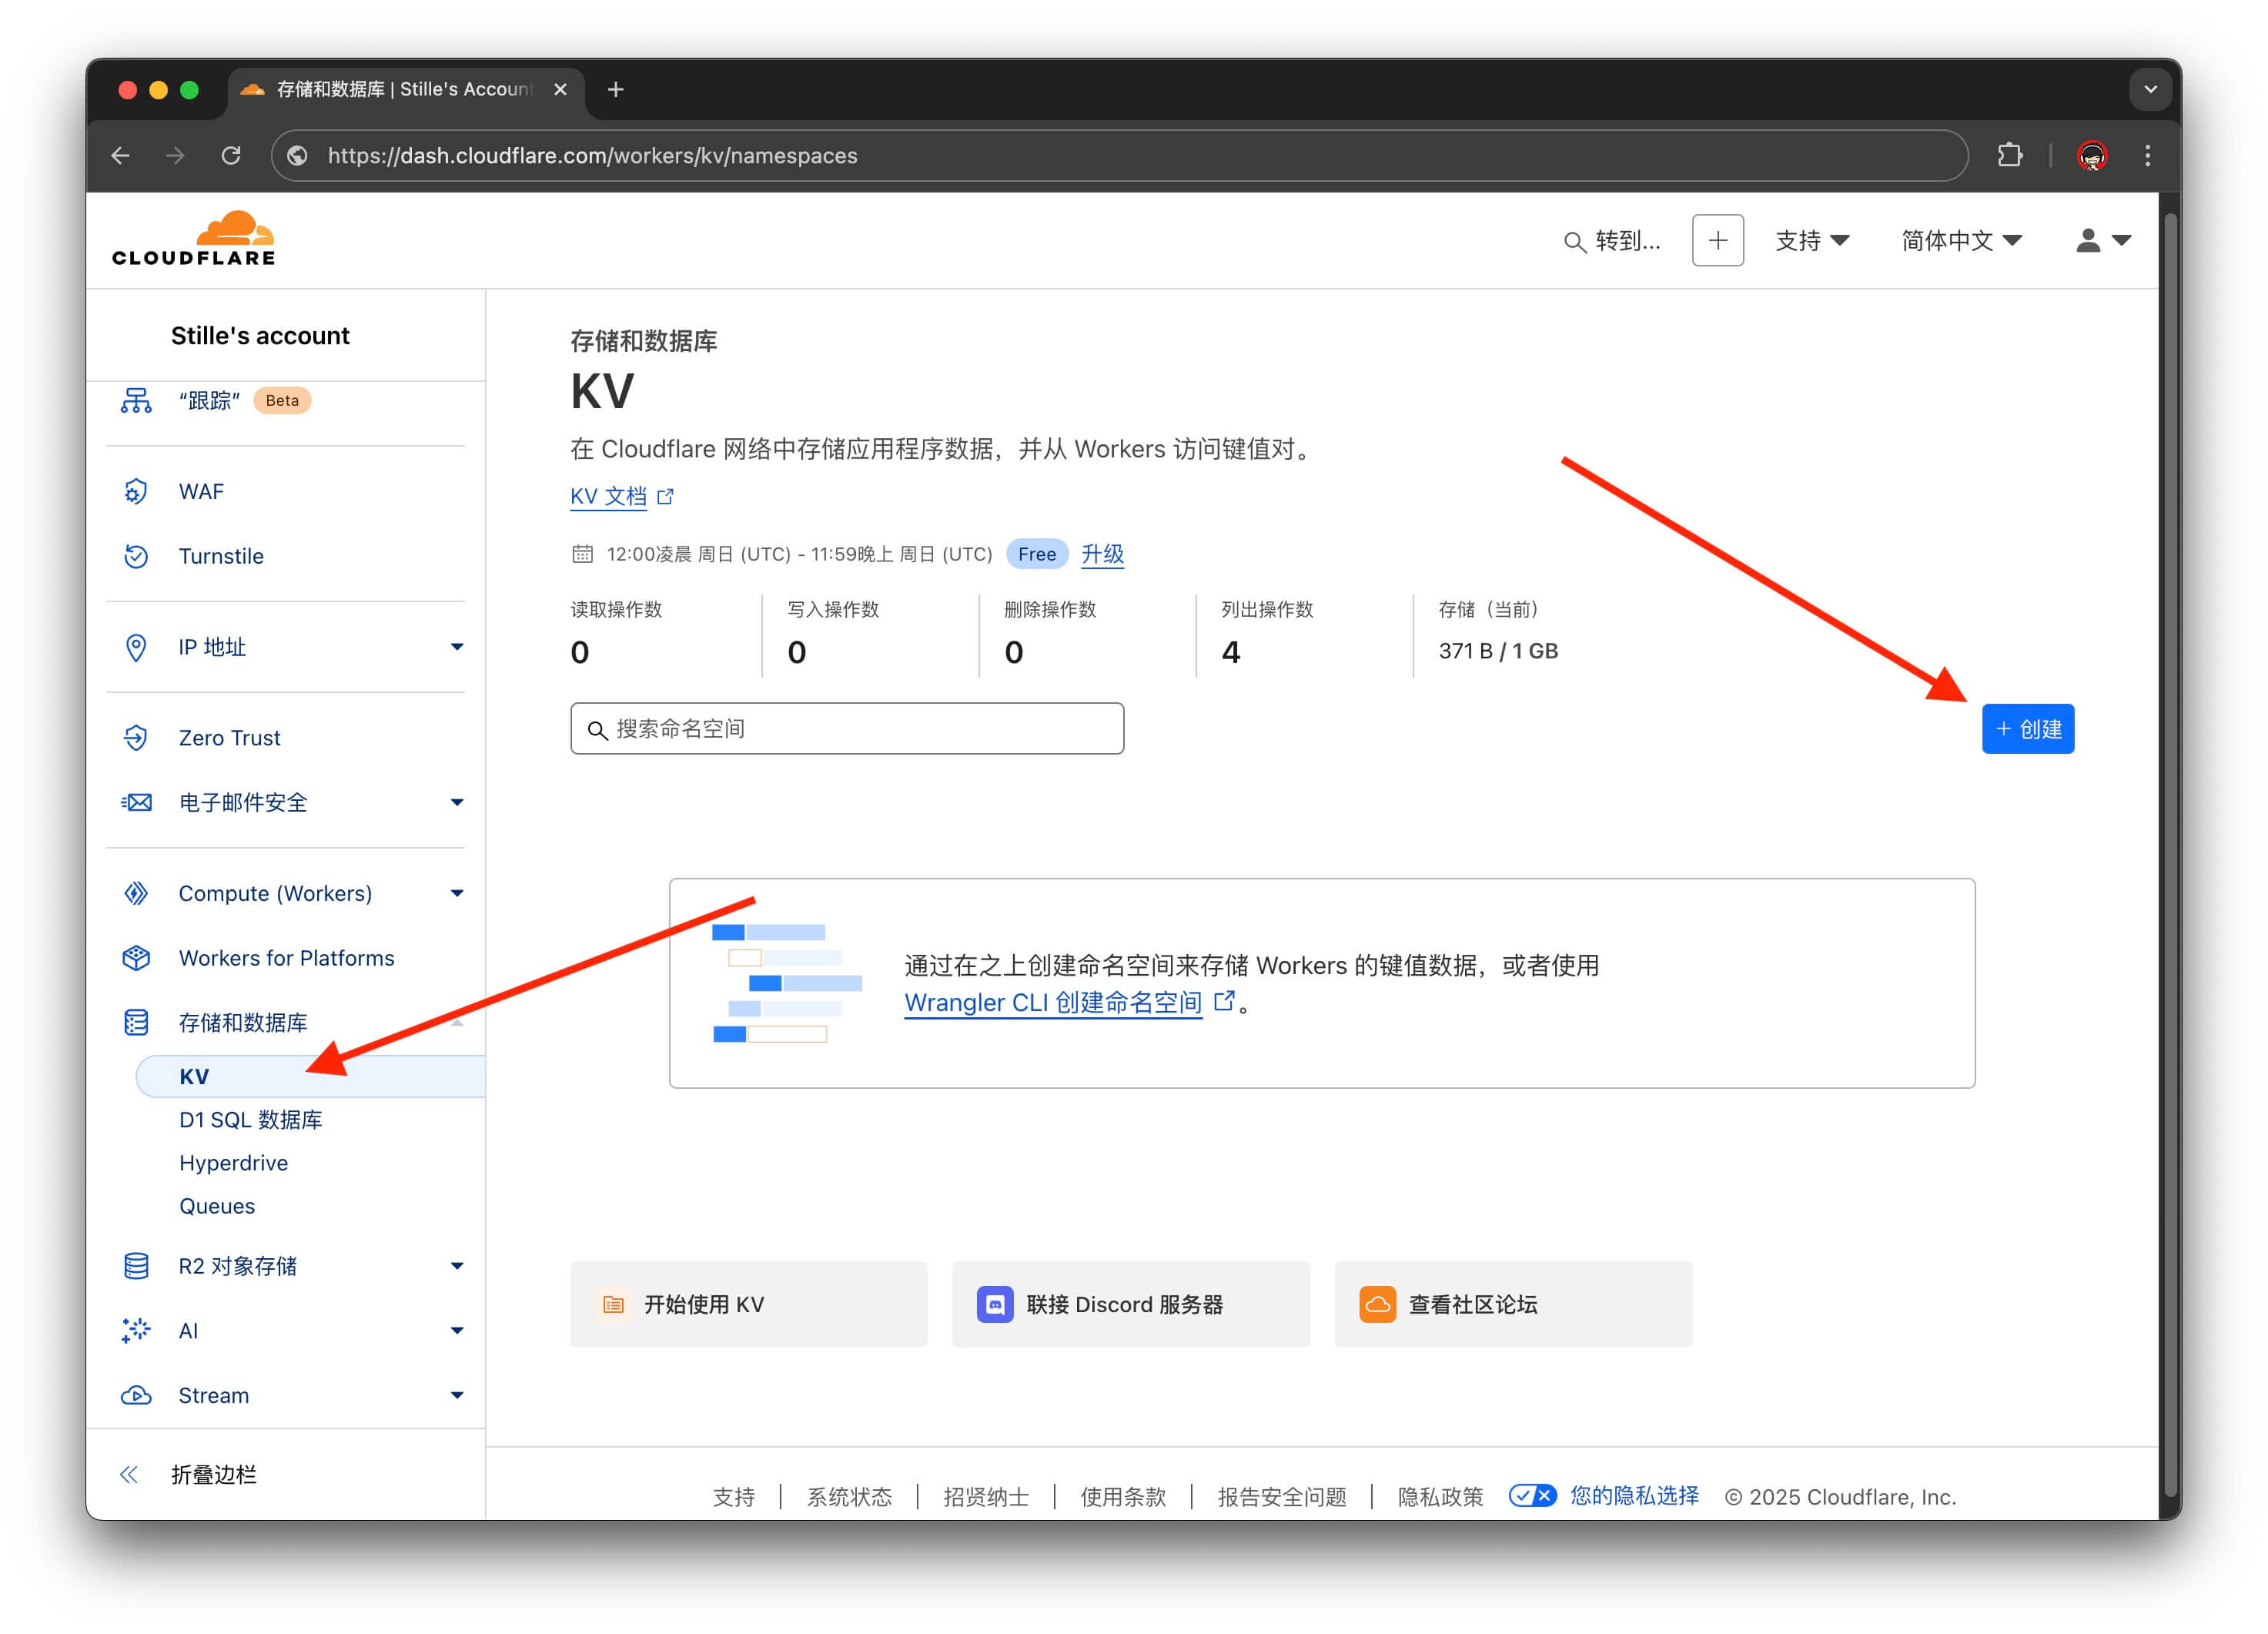The width and height of the screenshot is (2268, 1634).
Task: Open D1 SQL 数据库 in sidebar
Action: point(250,1119)
